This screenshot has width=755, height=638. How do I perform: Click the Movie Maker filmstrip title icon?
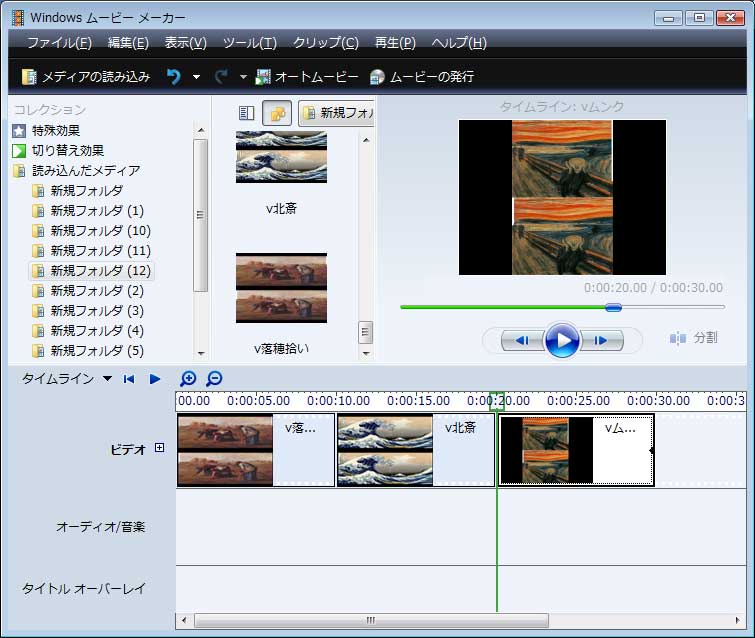[x=18, y=18]
